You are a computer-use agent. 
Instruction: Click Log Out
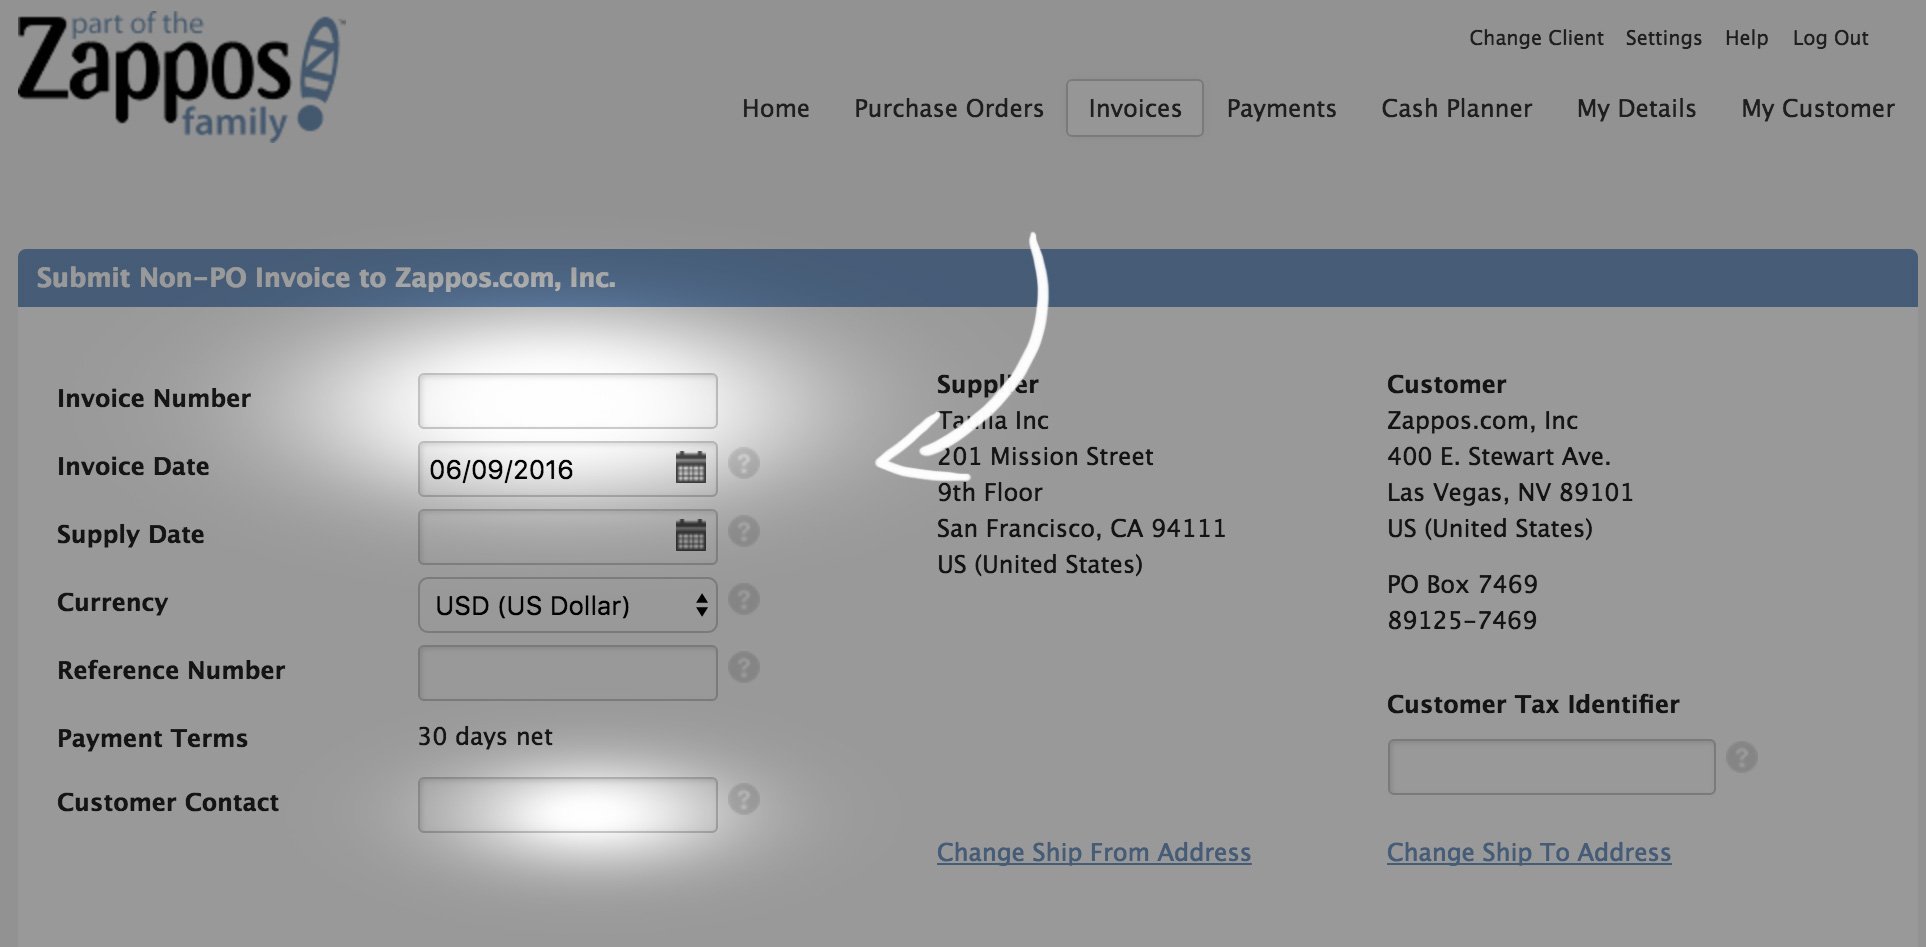(1831, 38)
